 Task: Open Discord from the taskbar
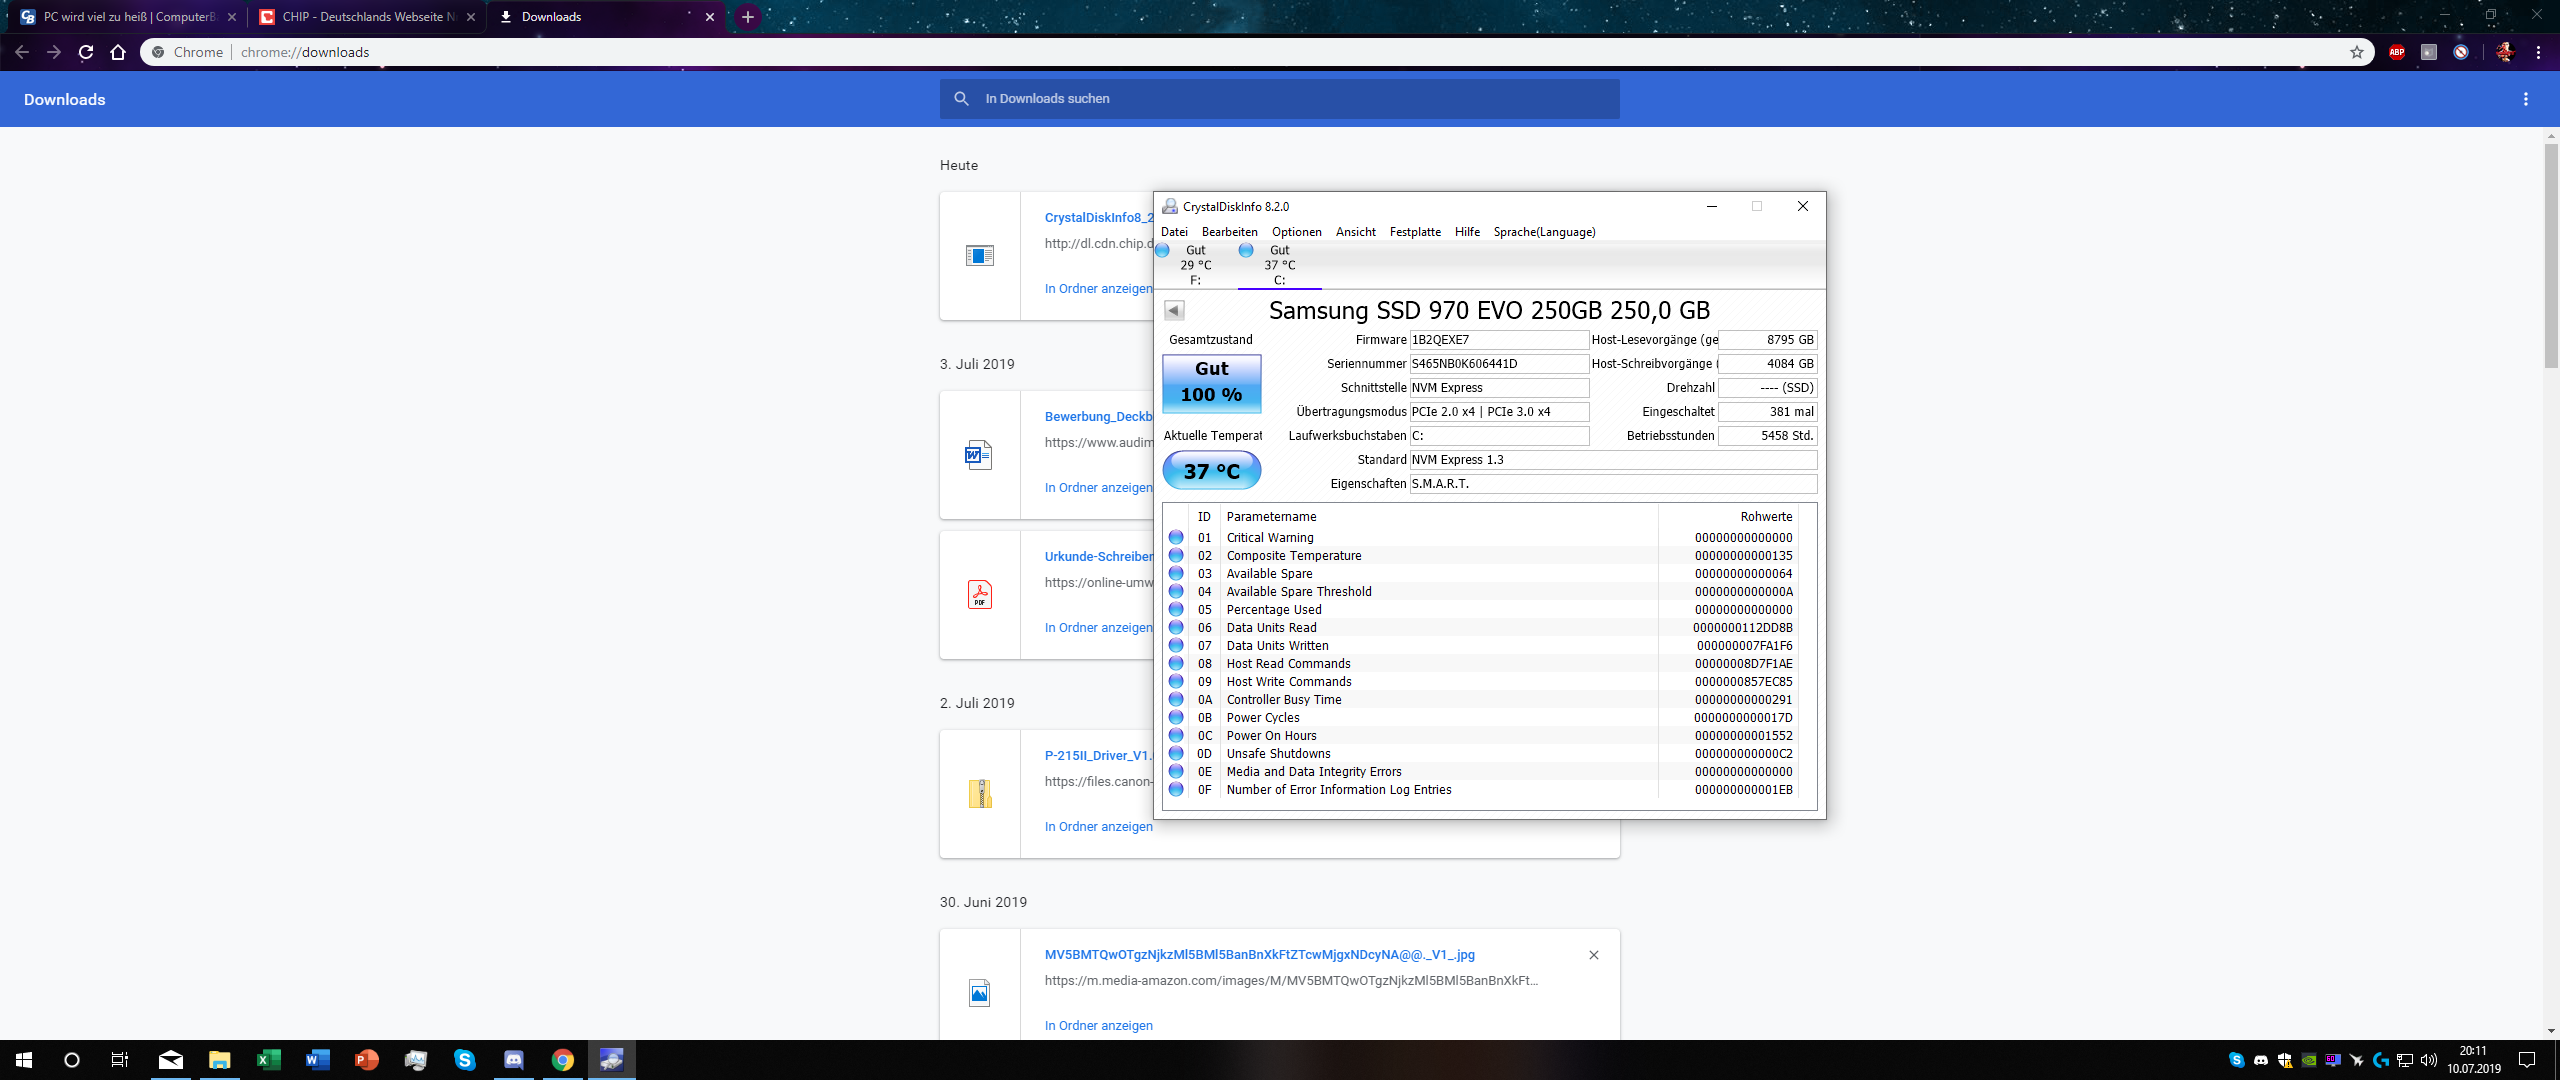pyautogui.click(x=513, y=1060)
